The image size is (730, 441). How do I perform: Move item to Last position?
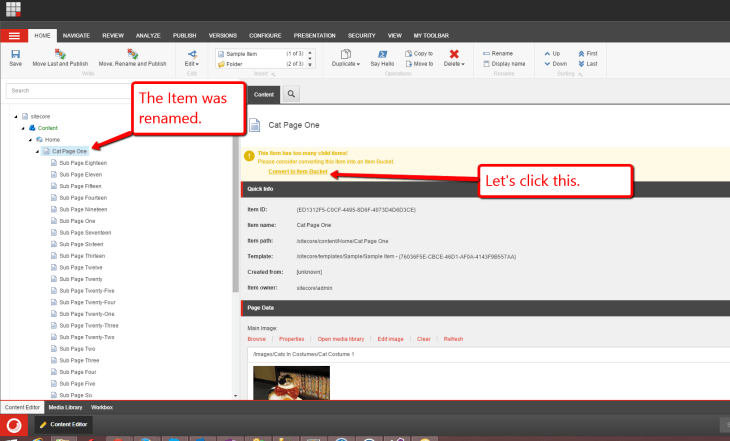(x=588, y=64)
